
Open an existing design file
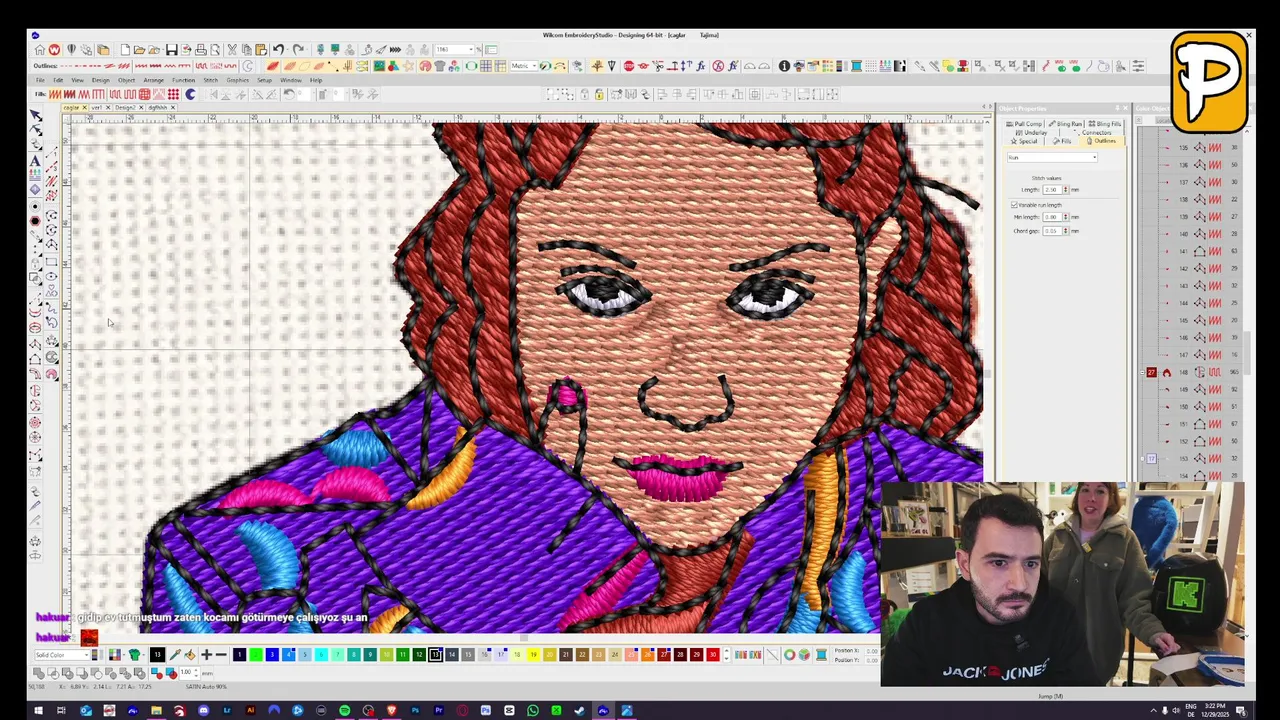(x=139, y=49)
